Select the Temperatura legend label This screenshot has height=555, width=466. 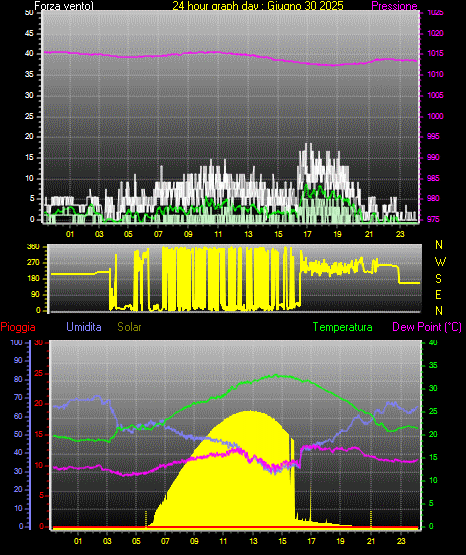(x=343, y=327)
